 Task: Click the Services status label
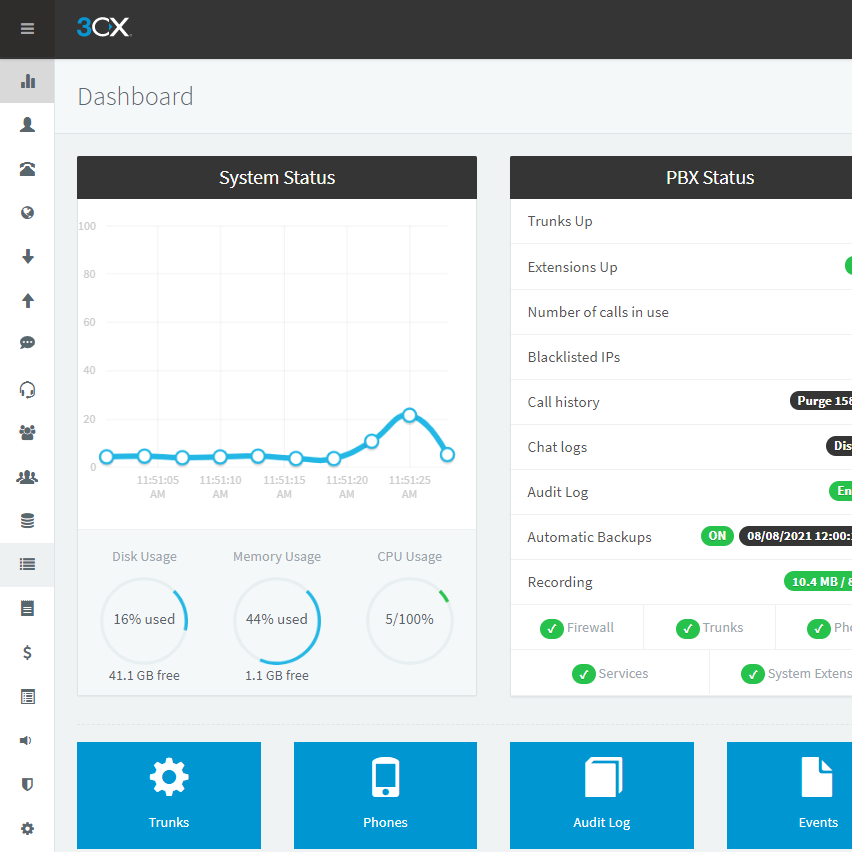pos(623,674)
